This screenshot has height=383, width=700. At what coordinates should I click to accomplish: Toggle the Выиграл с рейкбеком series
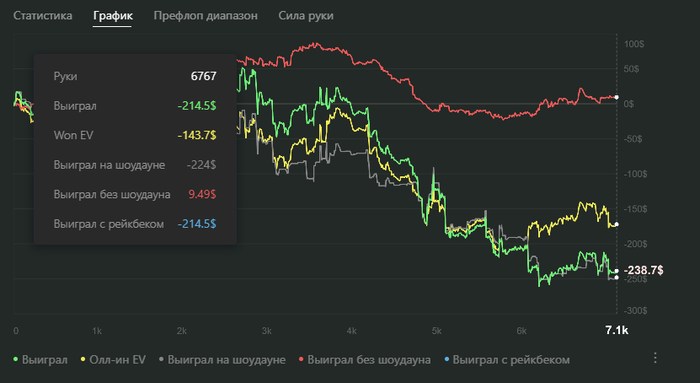[507, 360]
